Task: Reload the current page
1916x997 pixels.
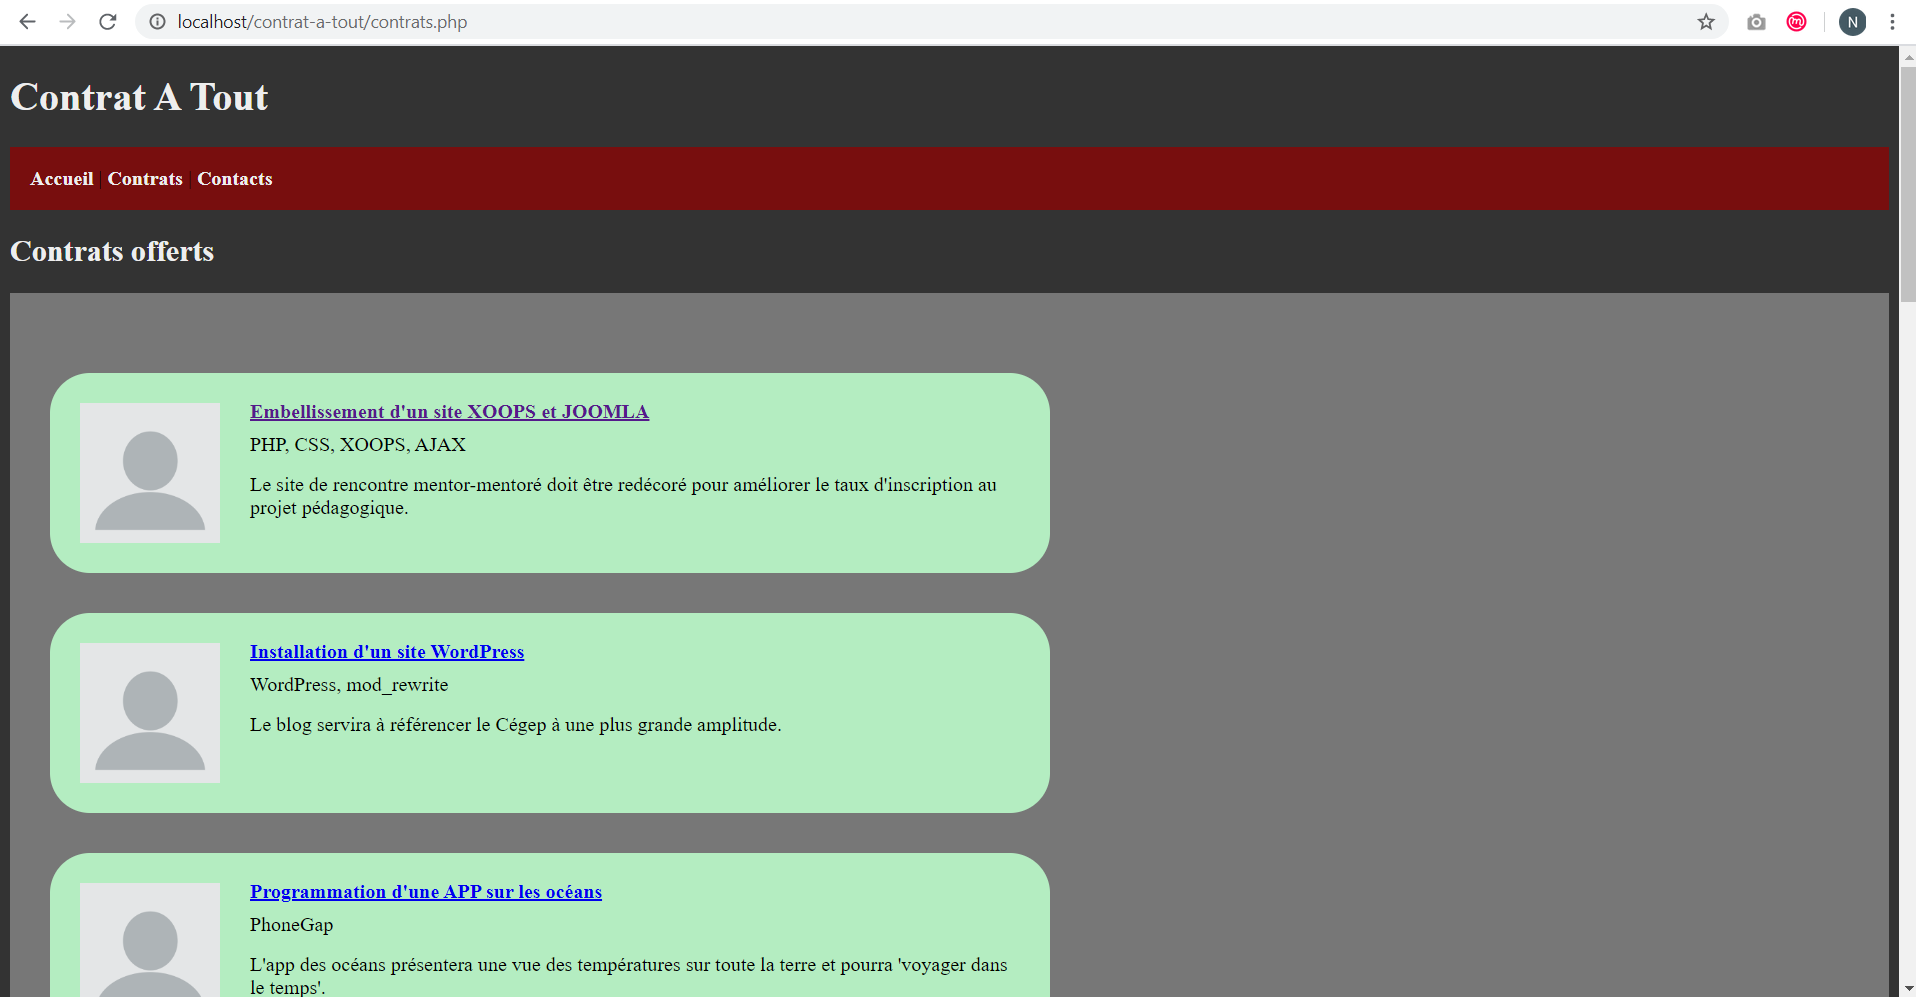Action: pyautogui.click(x=108, y=22)
